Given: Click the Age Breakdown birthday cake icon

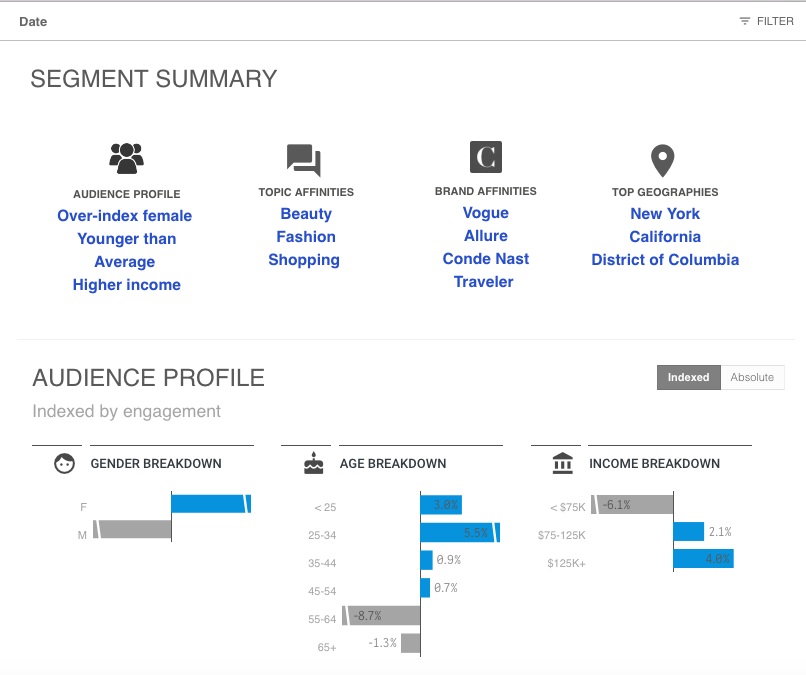Looking at the screenshot, I should (x=314, y=464).
